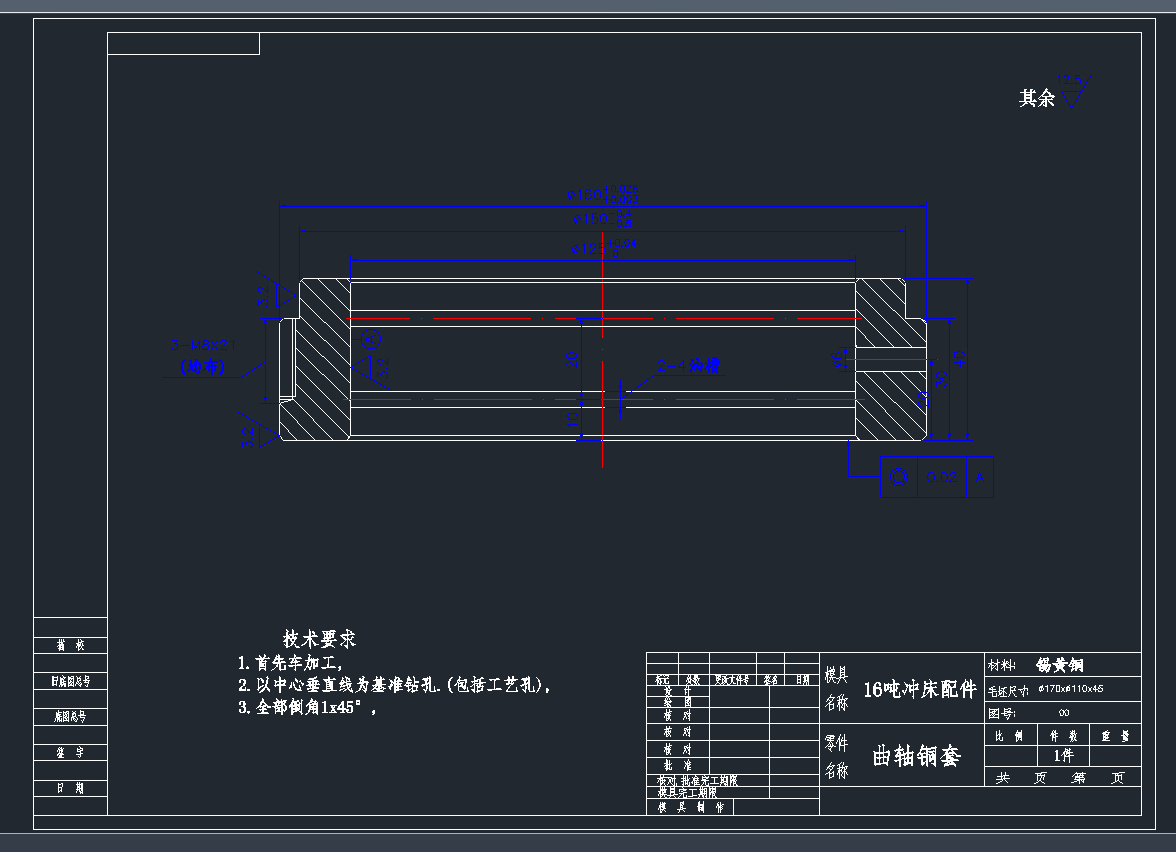Select the ø150 diameter dimension text
Screen dimensions: 1176x852
coord(602,218)
